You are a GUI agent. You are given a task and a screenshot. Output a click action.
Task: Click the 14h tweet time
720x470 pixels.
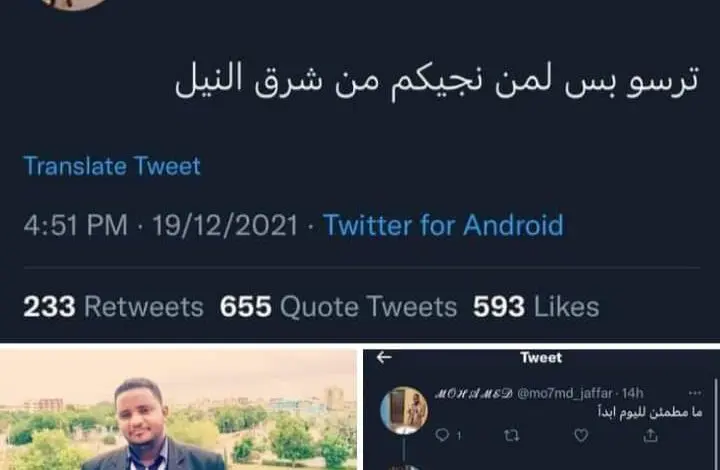[632, 393]
